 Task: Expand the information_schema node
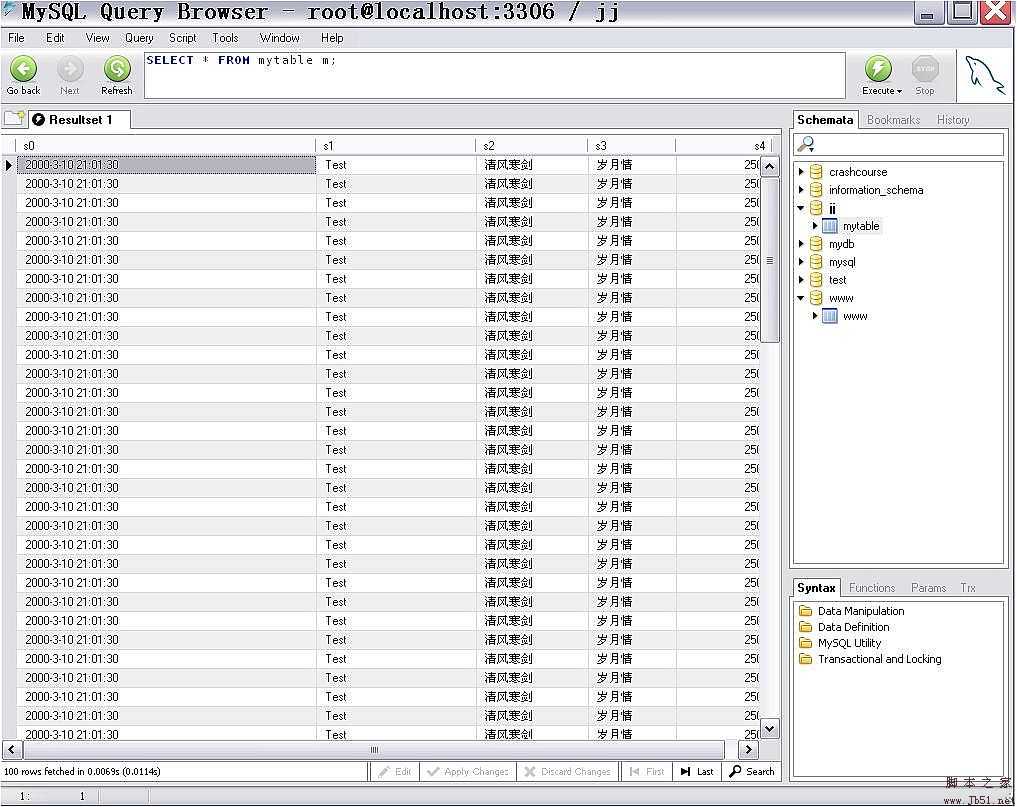tap(801, 190)
